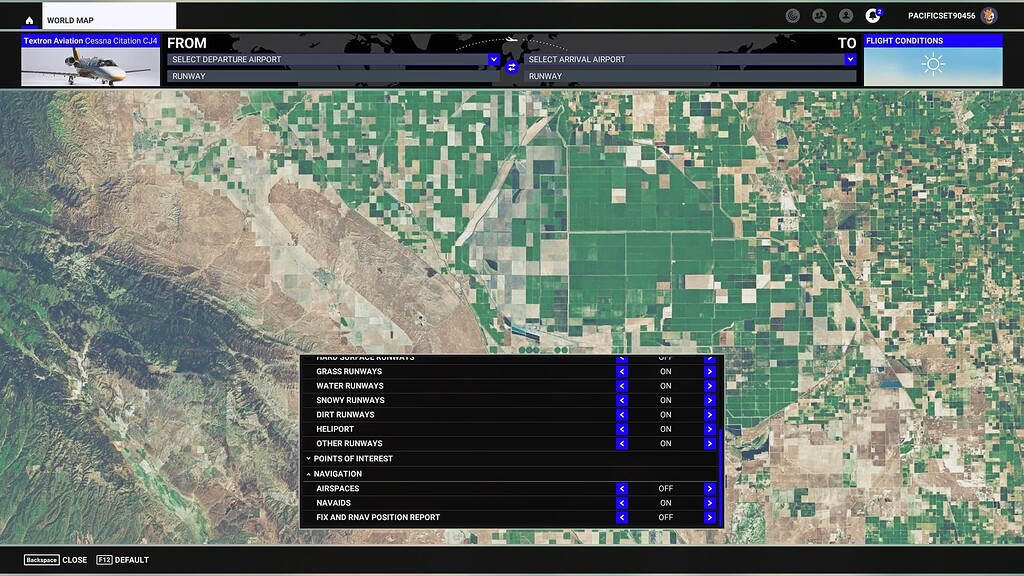Open the notifications bell with badge
1024x576 pixels.
[x=875, y=14]
